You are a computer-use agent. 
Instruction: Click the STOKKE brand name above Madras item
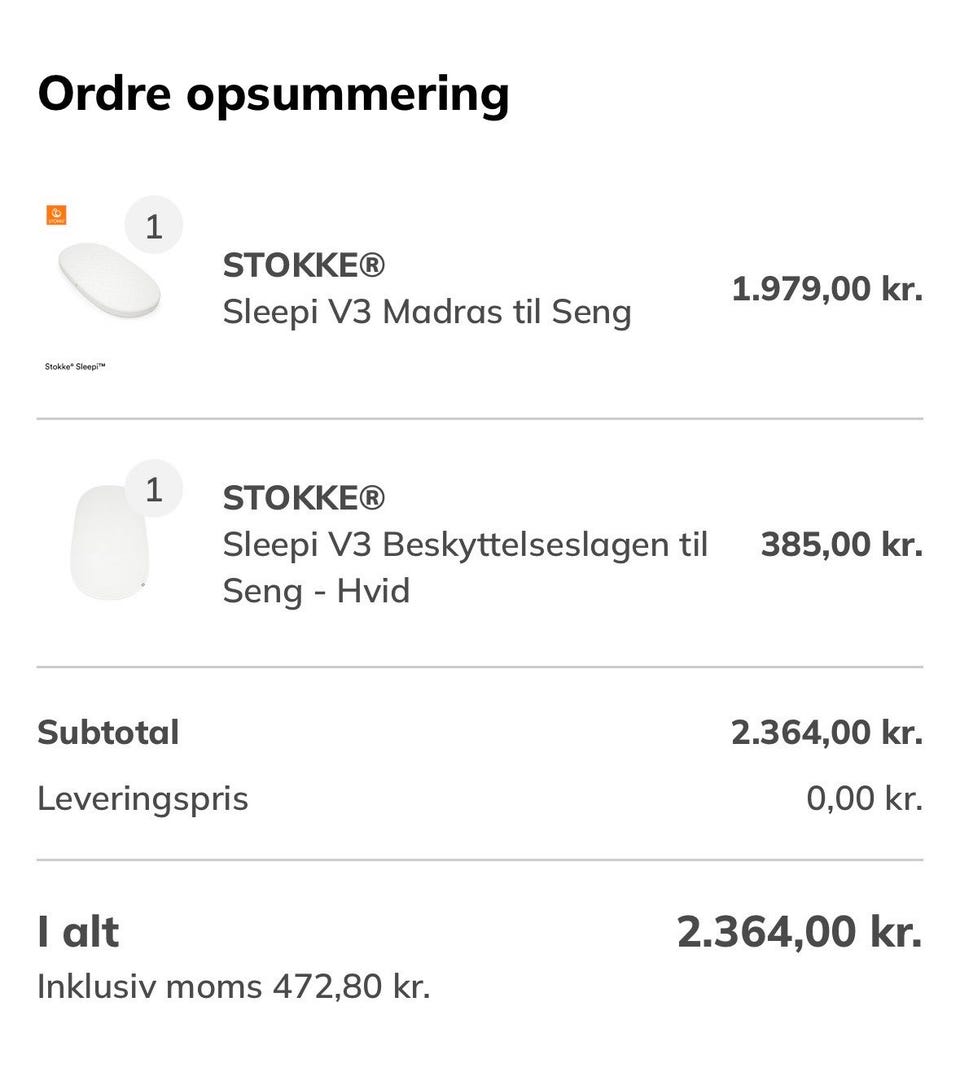click(303, 266)
